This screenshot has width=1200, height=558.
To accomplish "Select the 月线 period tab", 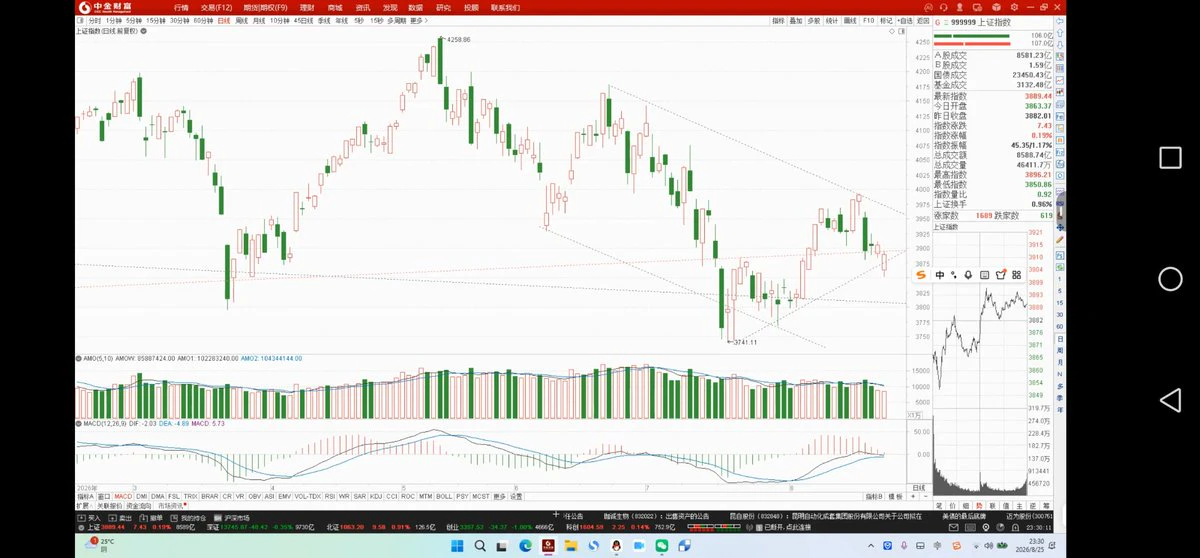I will click(x=258, y=20).
